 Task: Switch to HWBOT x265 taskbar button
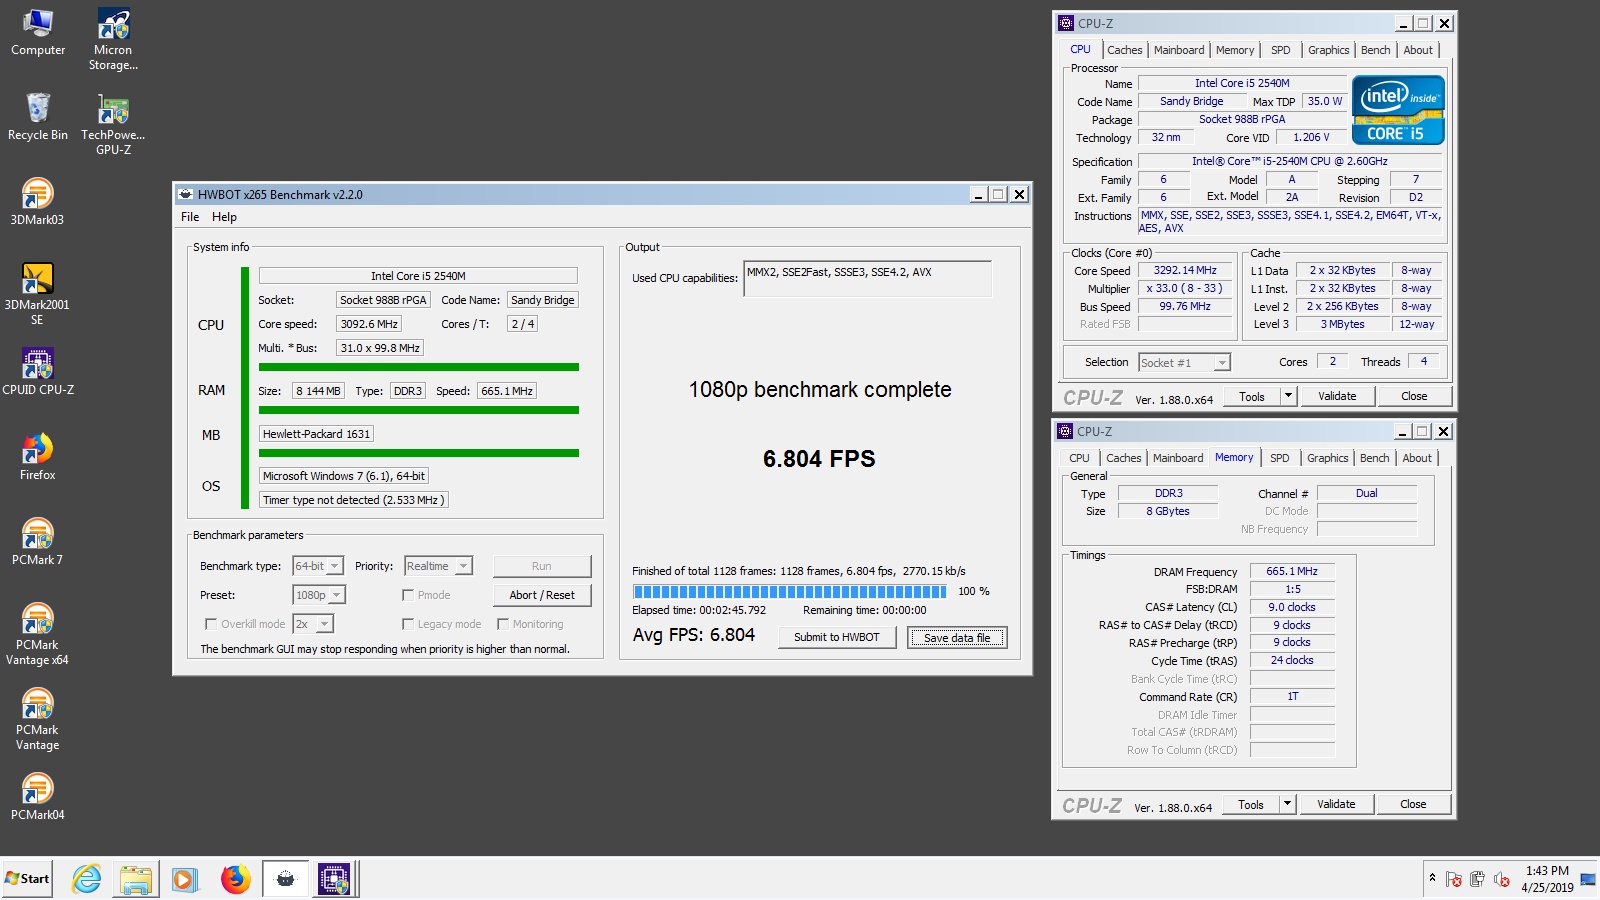pyautogui.click(x=286, y=879)
